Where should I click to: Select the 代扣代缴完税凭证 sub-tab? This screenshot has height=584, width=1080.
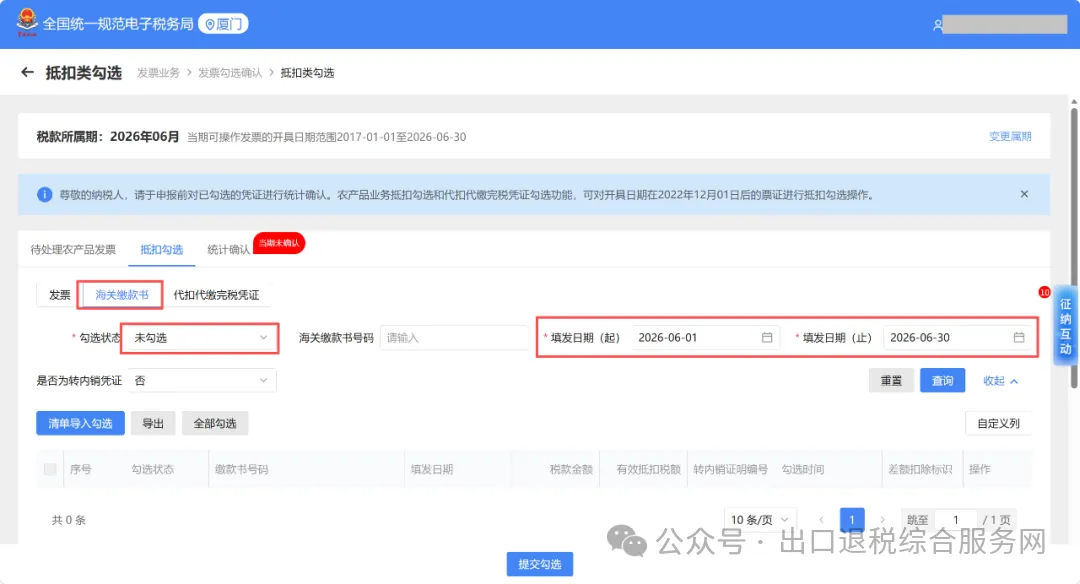tap(216, 295)
